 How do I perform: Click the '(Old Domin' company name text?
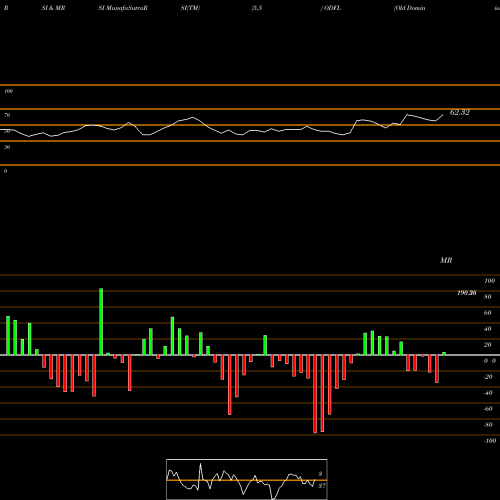coord(409,8)
